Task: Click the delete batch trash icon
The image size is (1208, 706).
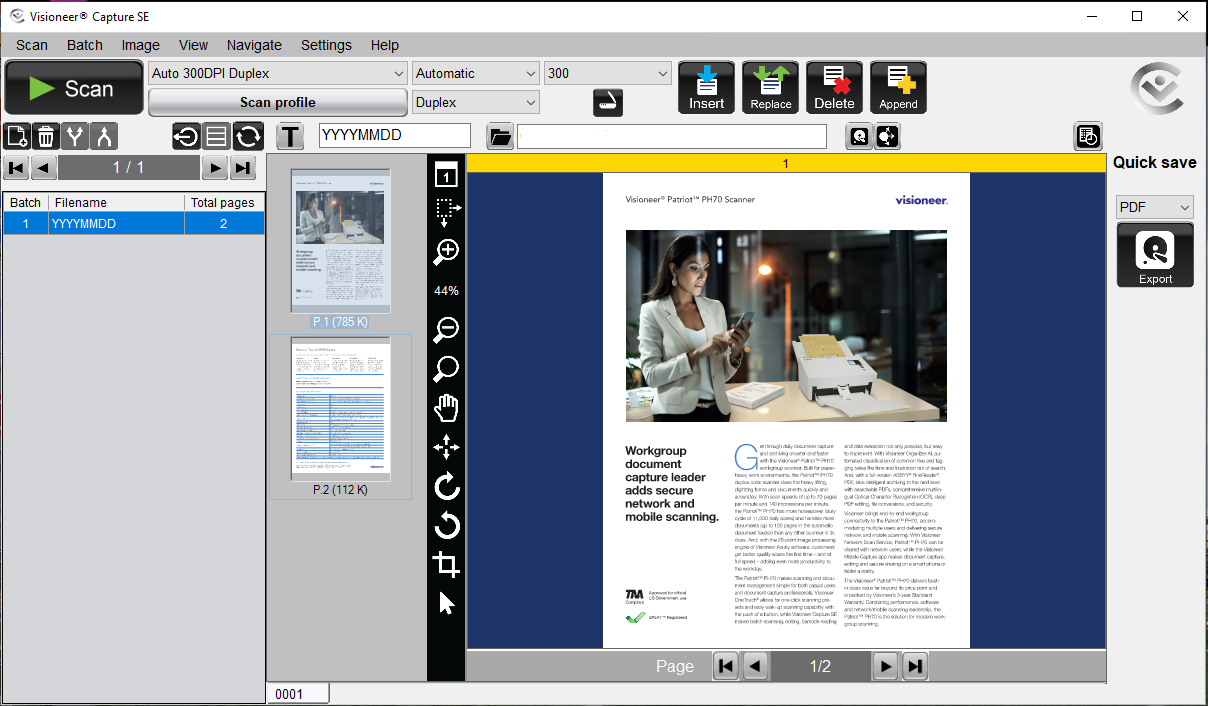Action: tap(44, 136)
